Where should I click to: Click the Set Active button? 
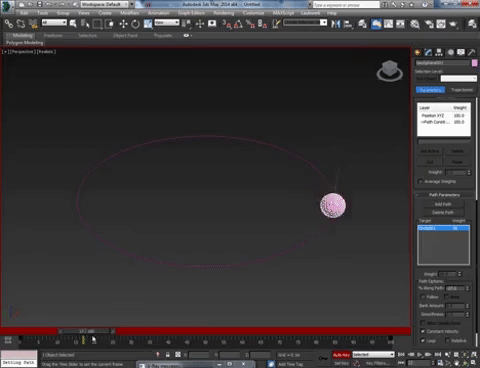[430, 151]
